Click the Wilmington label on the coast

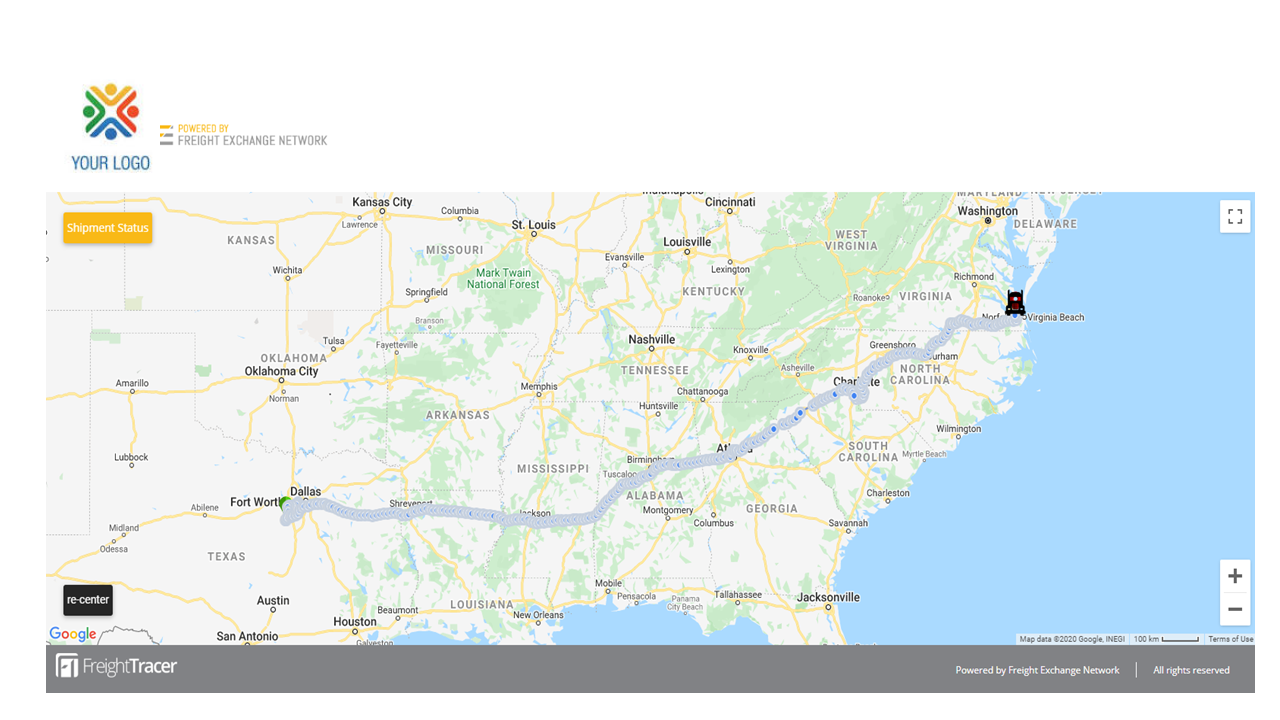click(x=958, y=429)
